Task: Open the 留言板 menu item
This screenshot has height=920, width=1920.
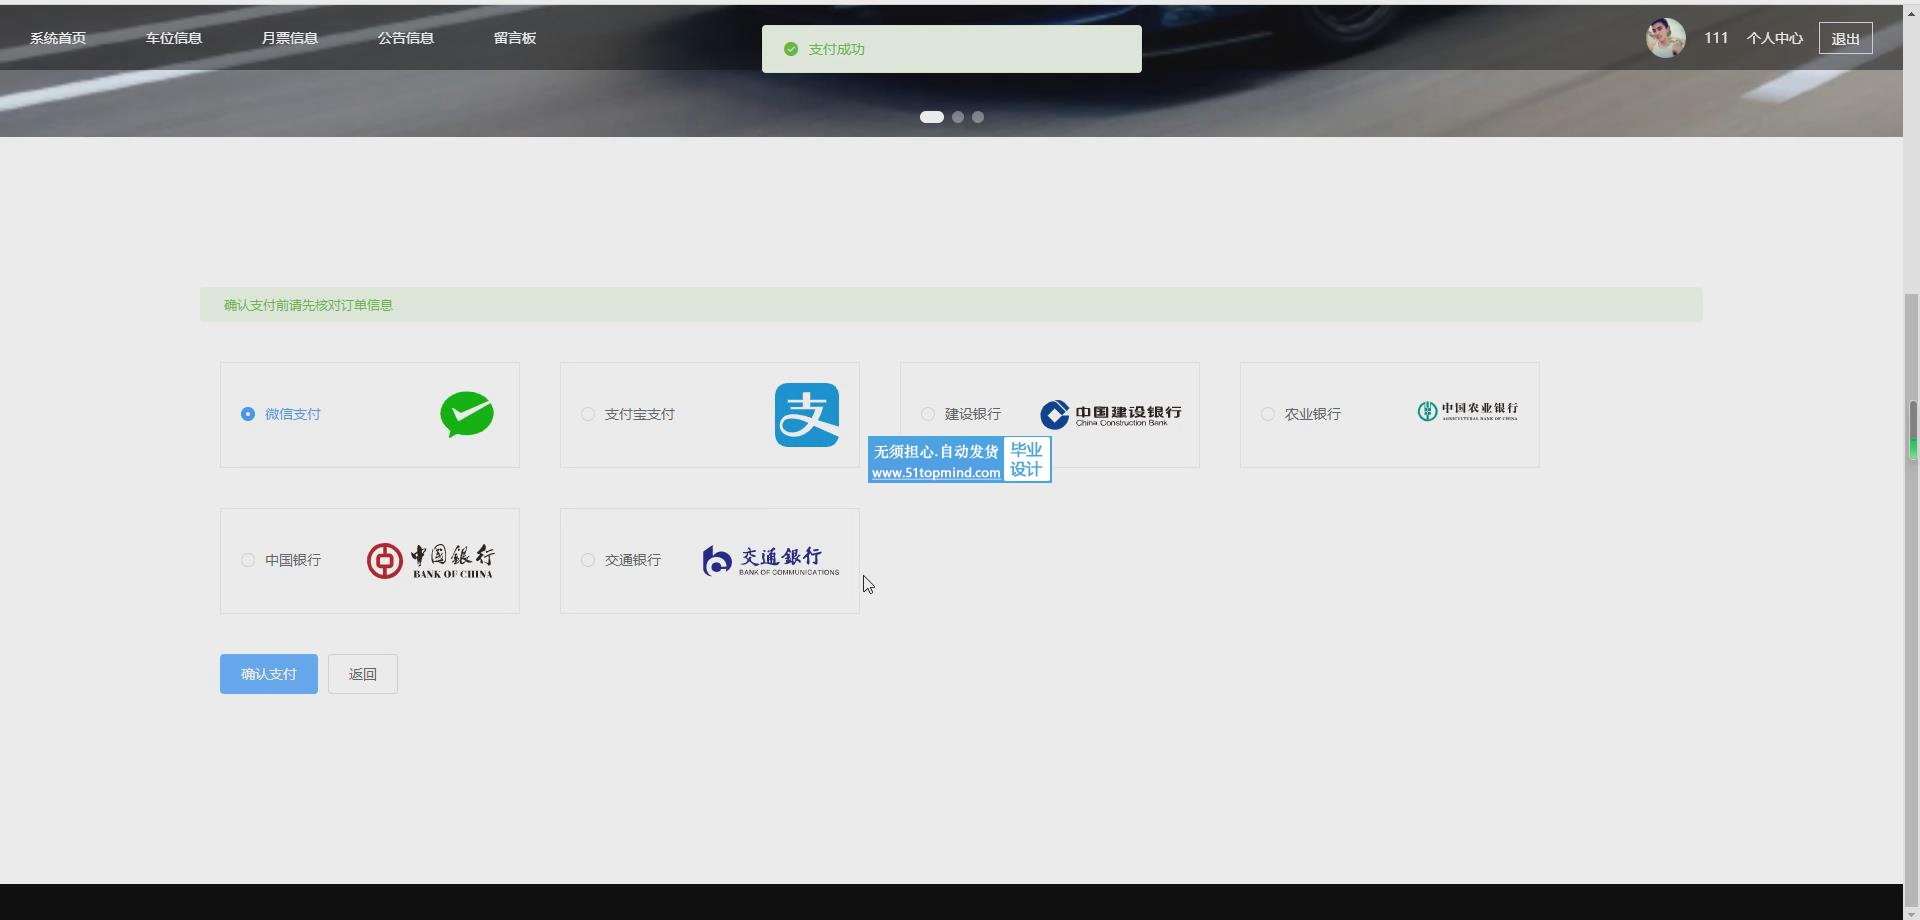Action: (515, 38)
